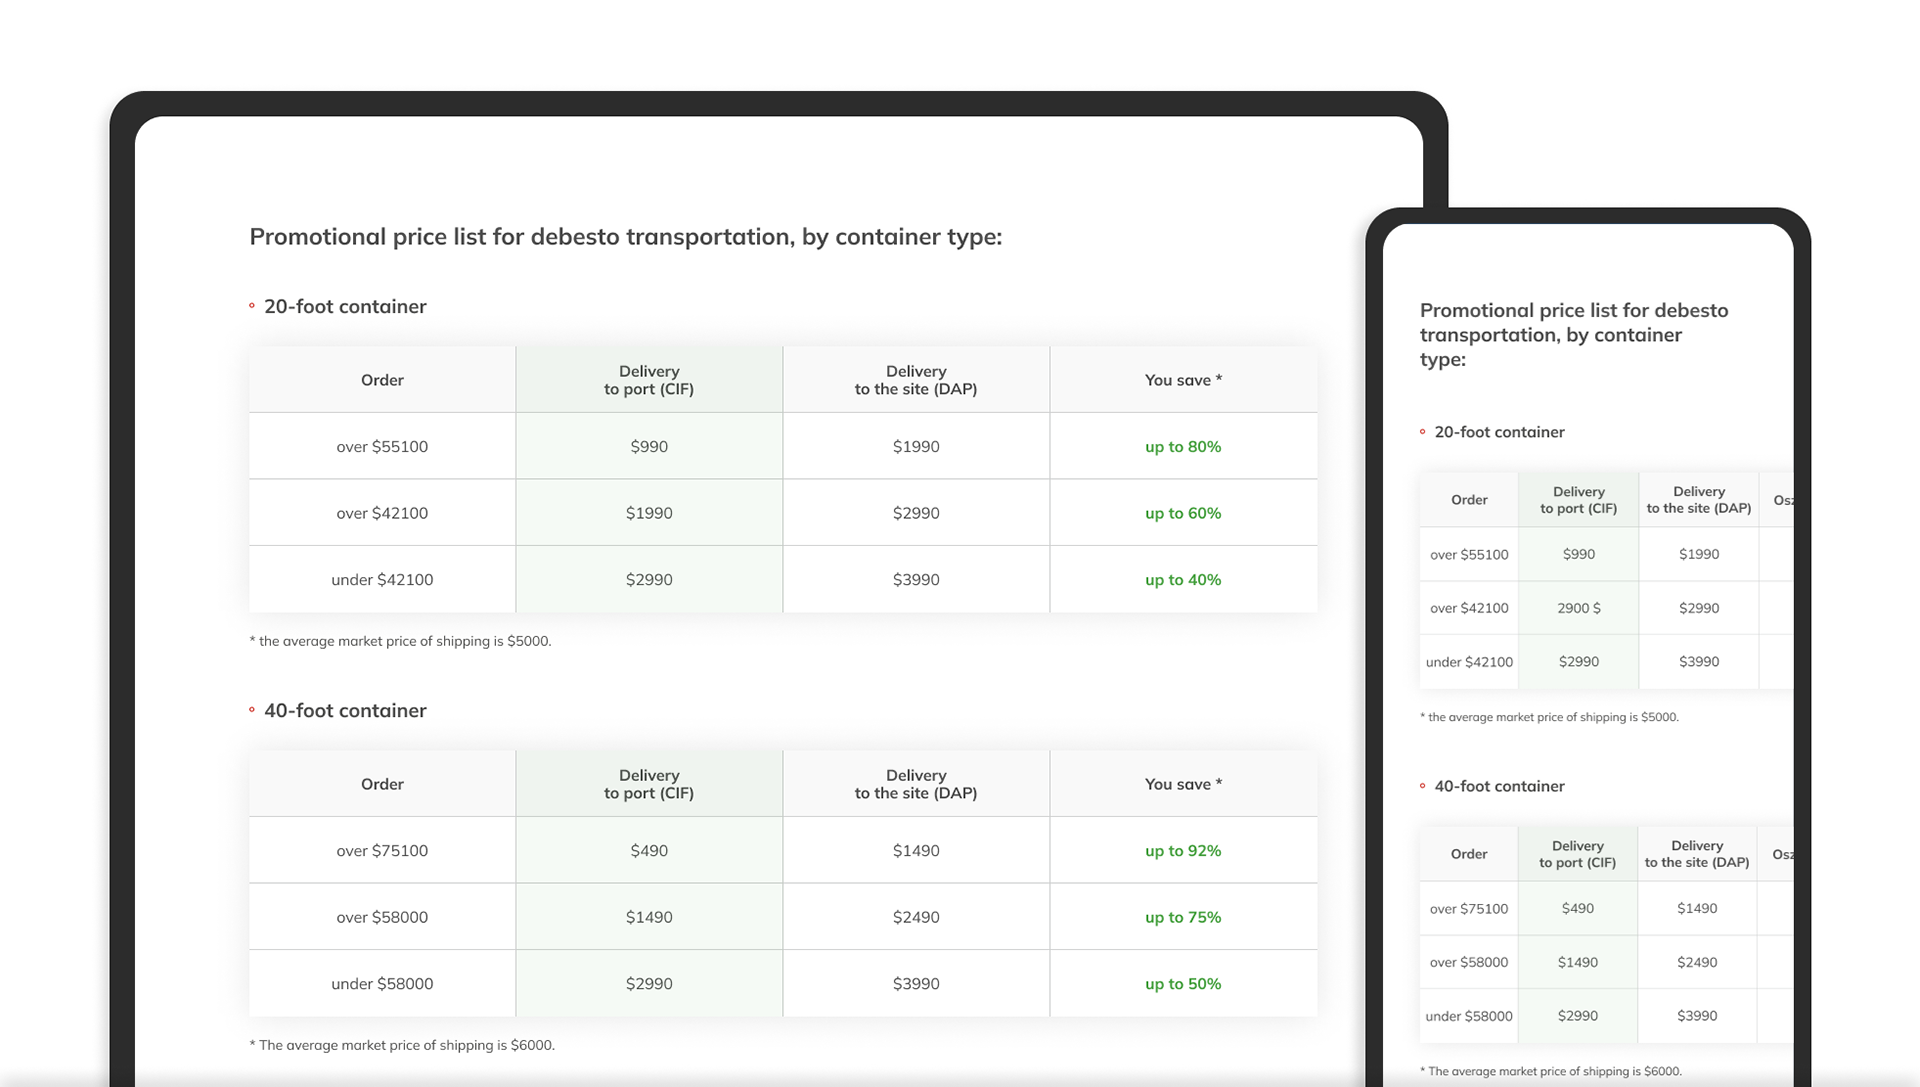This screenshot has width=1920, height=1087.
Task: Click 'up to 75%' savings value
Action: pyautogui.click(x=1183, y=917)
